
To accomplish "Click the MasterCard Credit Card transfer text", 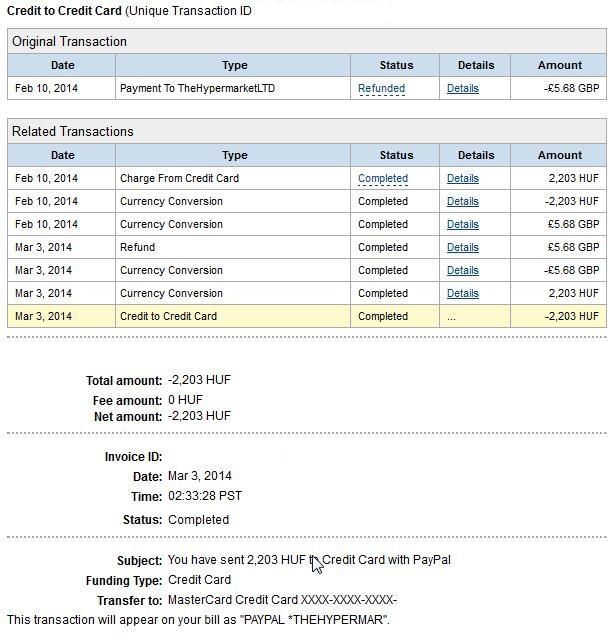I will [x=282, y=600].
